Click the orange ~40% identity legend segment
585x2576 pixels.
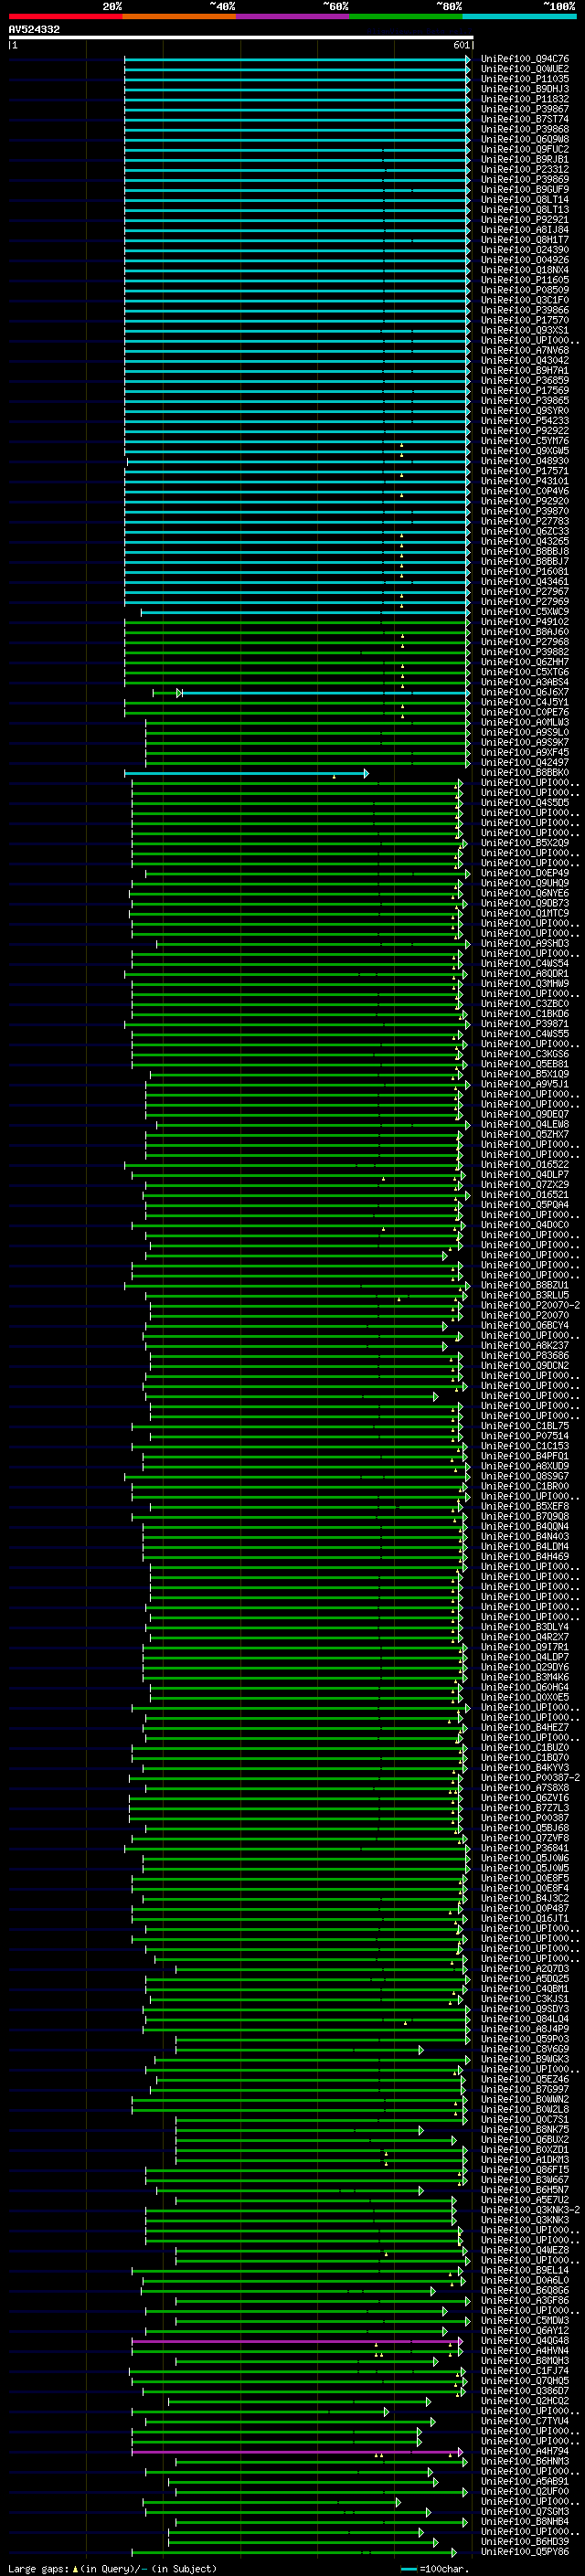179,16
